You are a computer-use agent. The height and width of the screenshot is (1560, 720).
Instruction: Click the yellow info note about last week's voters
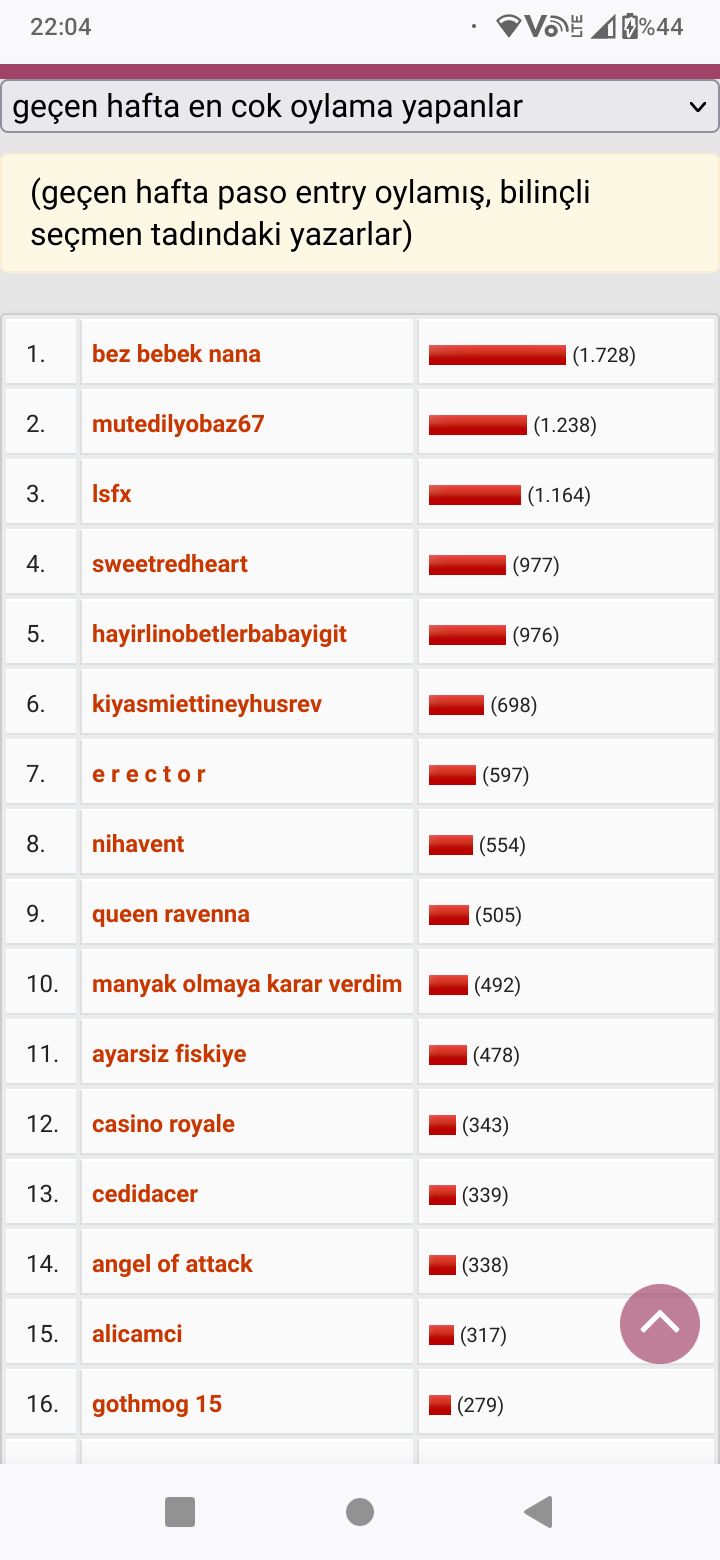click(360, 213)
